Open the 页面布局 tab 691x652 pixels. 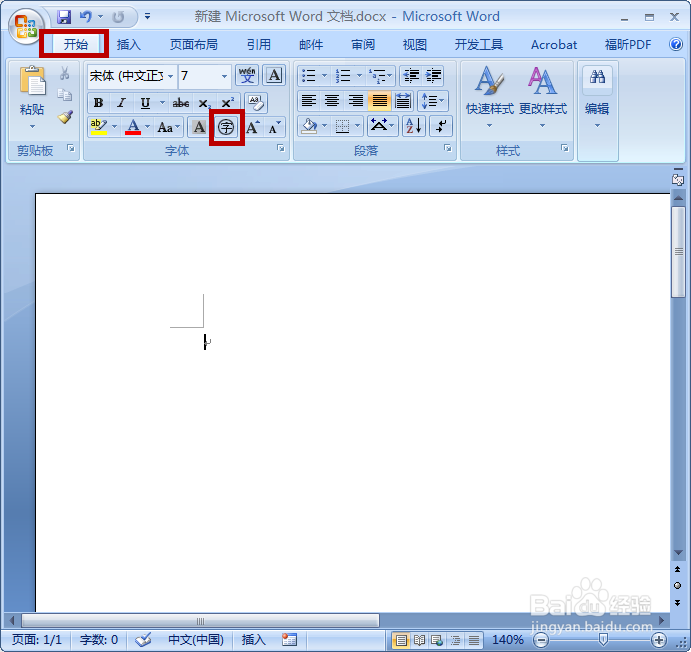pyautogui.click(x=194, y=44)
